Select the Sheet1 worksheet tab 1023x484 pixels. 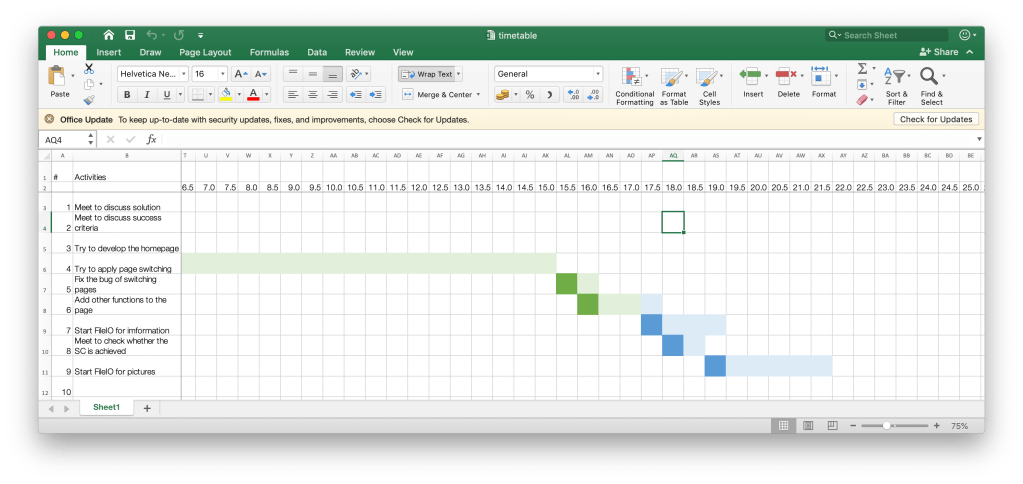(106, 408)
